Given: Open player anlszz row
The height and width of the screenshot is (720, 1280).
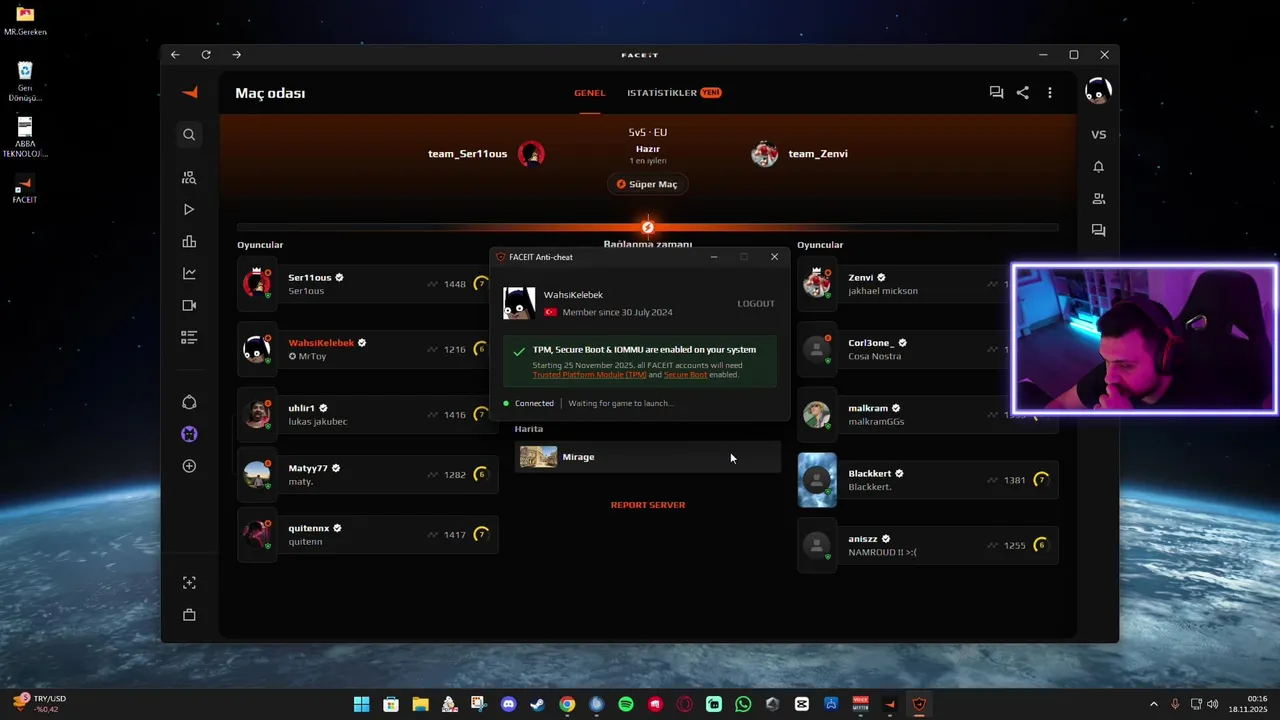Looking at the screenshot, I should click(x=928, y=545).
